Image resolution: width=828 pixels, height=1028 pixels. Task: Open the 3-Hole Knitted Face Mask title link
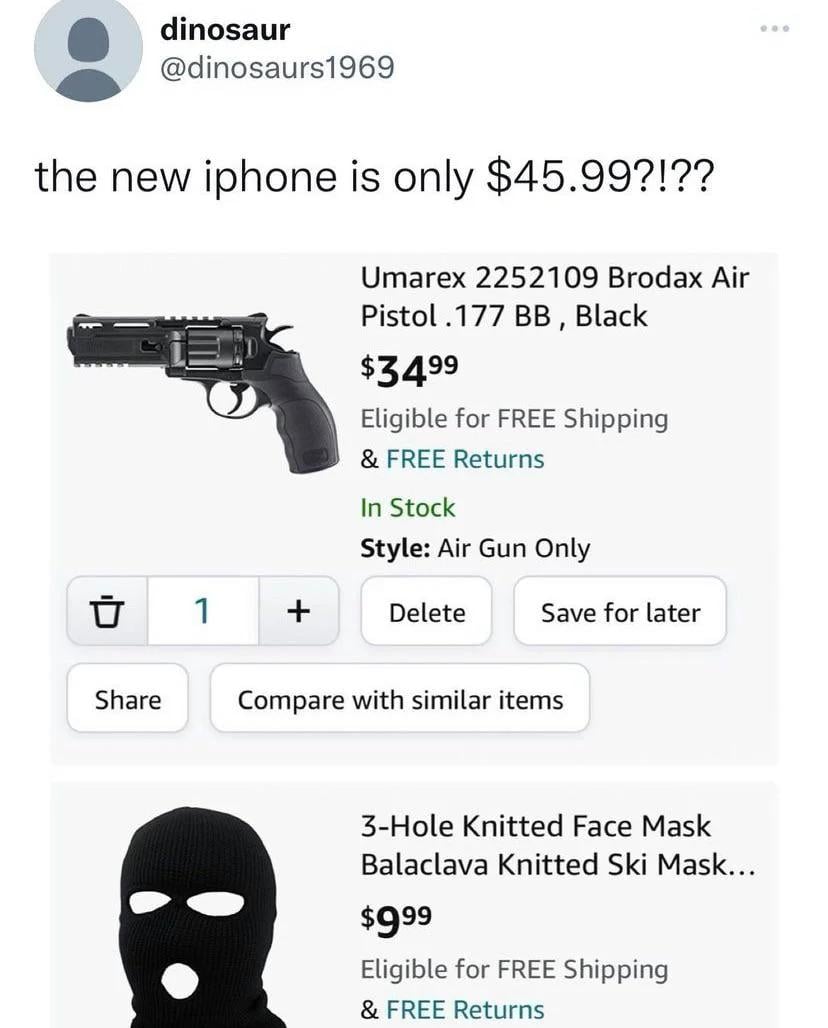556,846
